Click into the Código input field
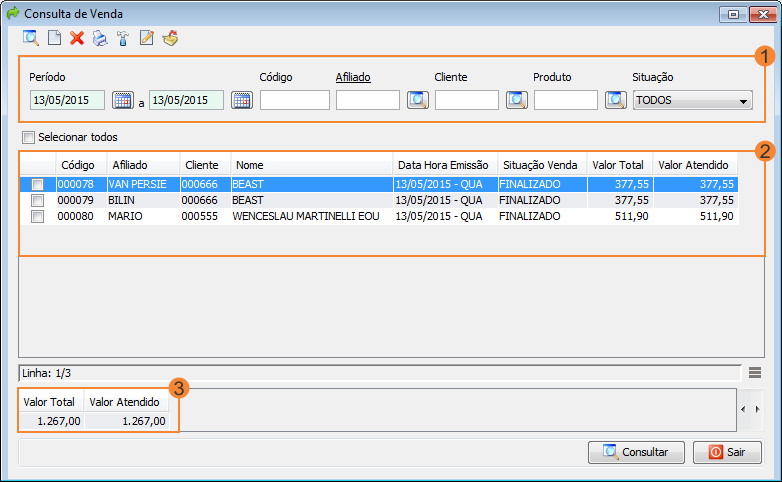 coord(294,100)
